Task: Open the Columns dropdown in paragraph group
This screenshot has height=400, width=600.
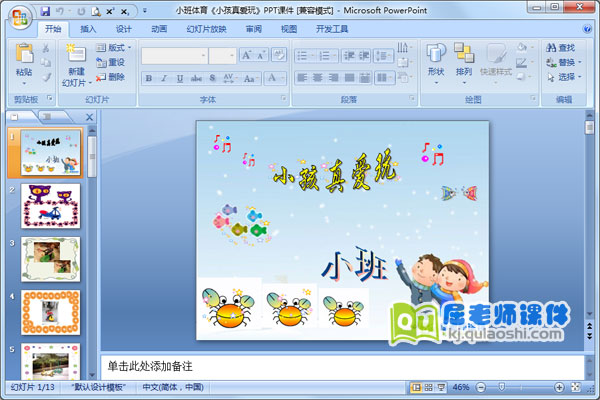Action: 384,78
